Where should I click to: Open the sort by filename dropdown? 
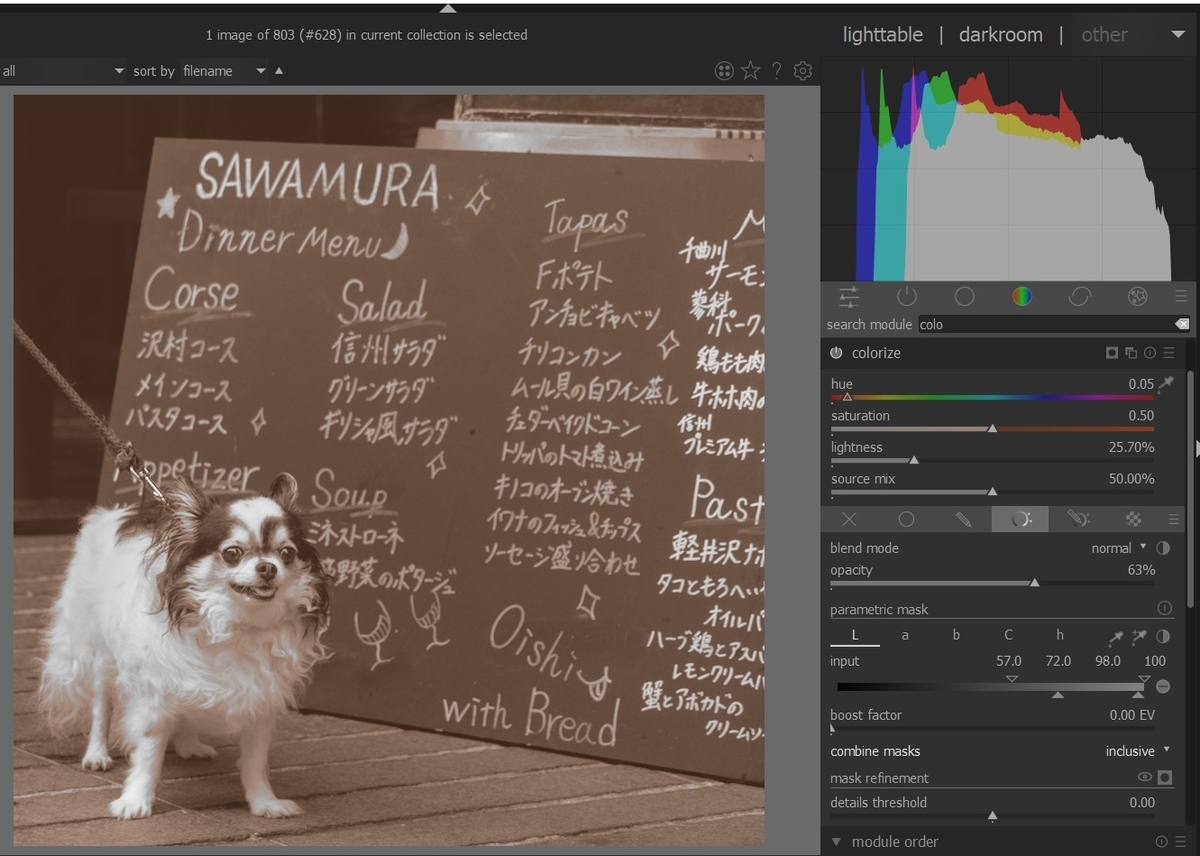click(224, 71)
